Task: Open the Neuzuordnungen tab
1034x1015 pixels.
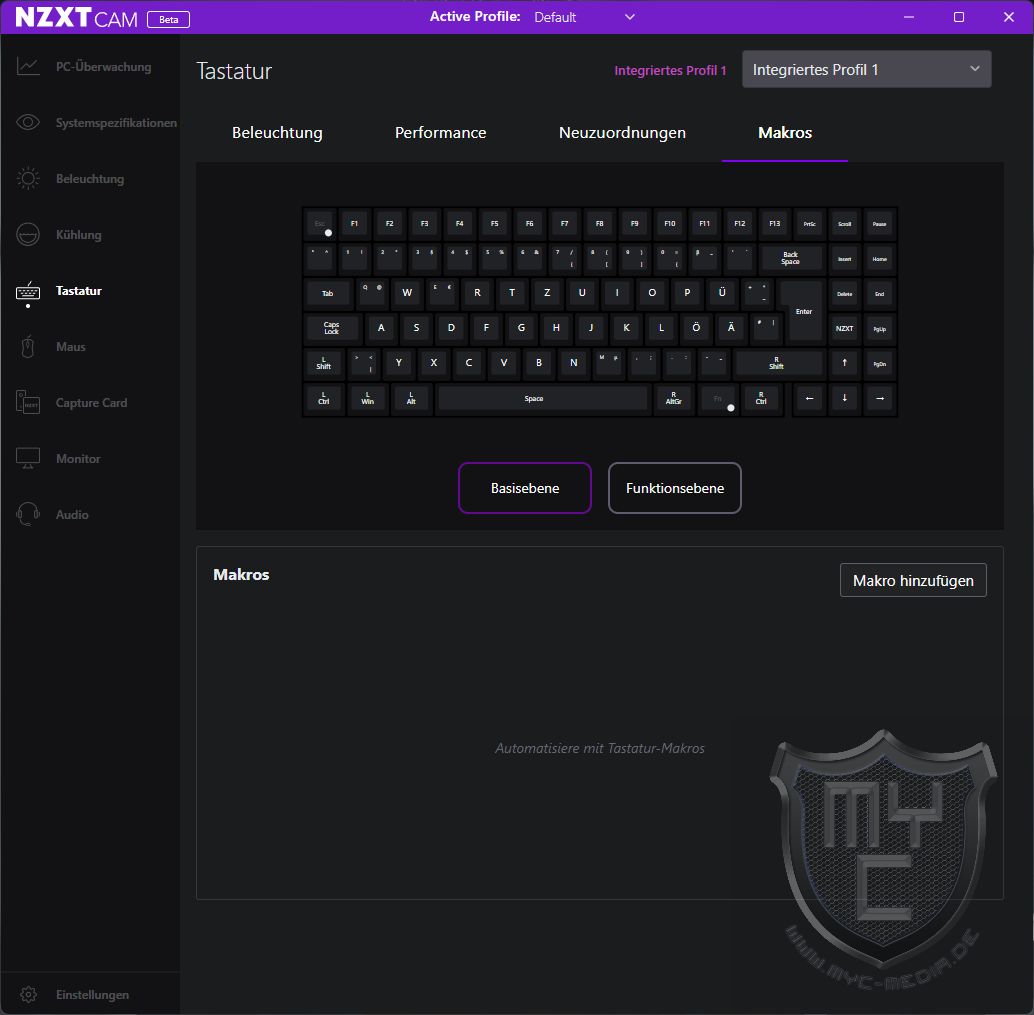Action: (622, 133)
